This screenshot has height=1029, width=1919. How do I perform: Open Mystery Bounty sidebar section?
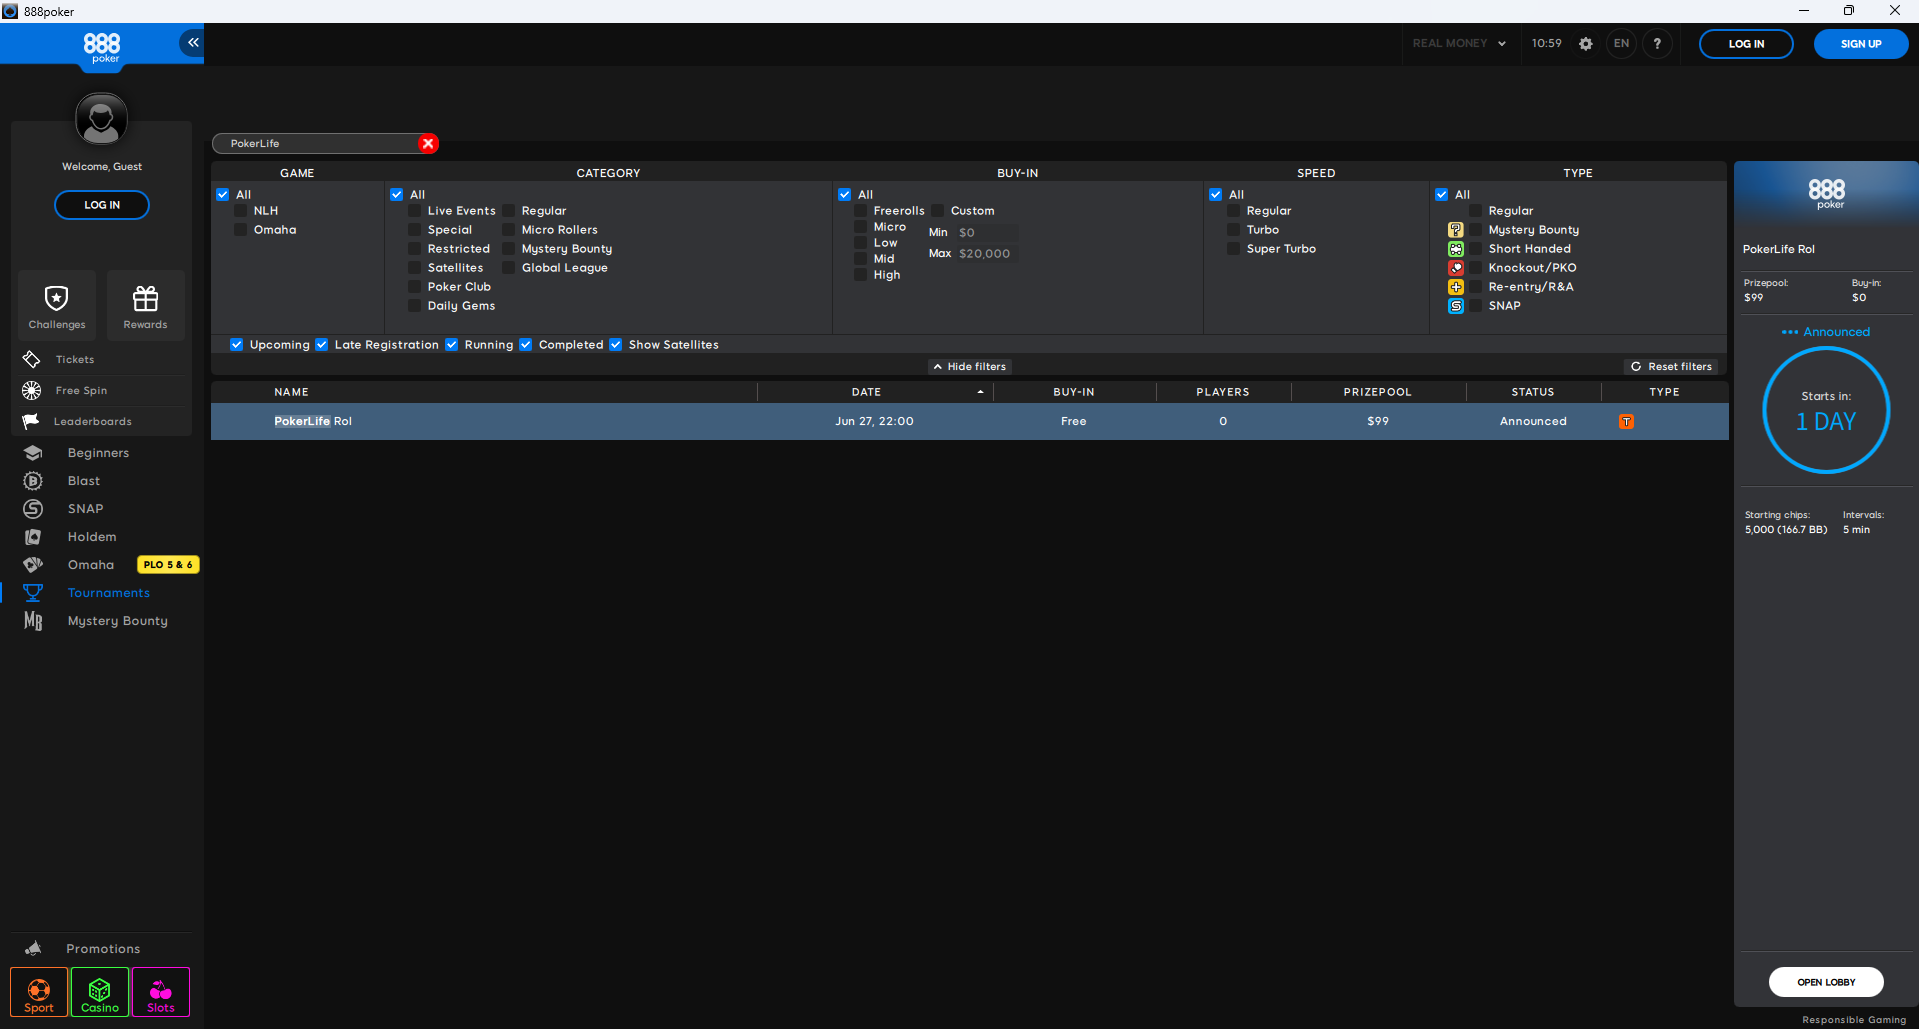[x=117, y=621]
